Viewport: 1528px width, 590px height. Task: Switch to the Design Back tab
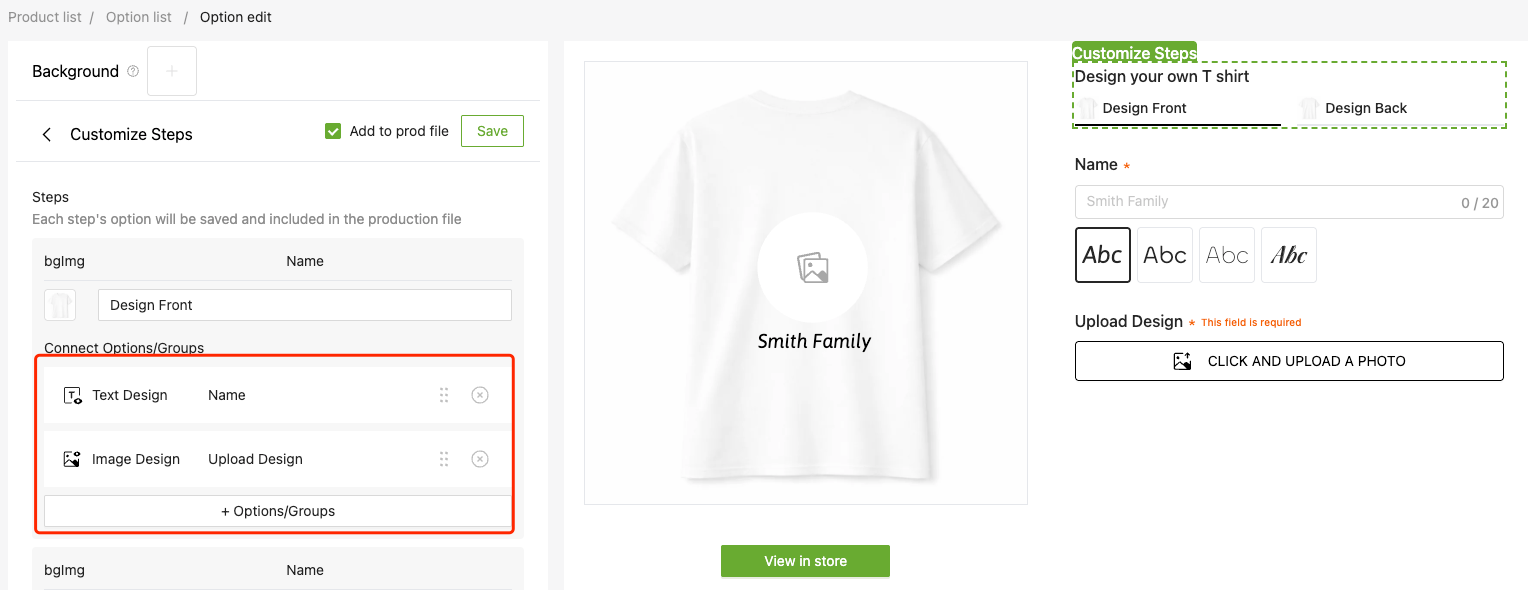[x=1365, y=108]
